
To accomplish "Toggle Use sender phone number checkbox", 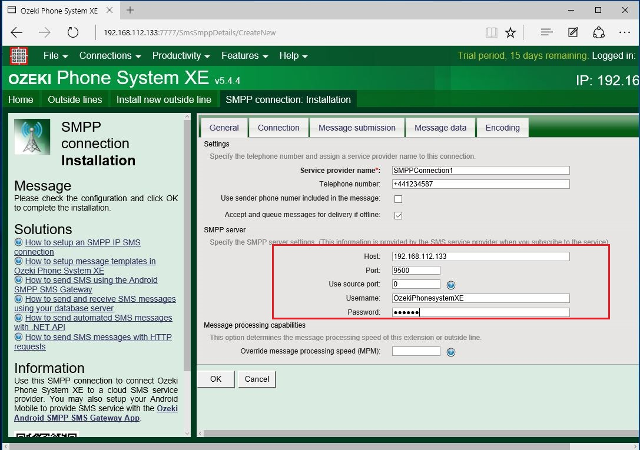I will coord(398,199).
